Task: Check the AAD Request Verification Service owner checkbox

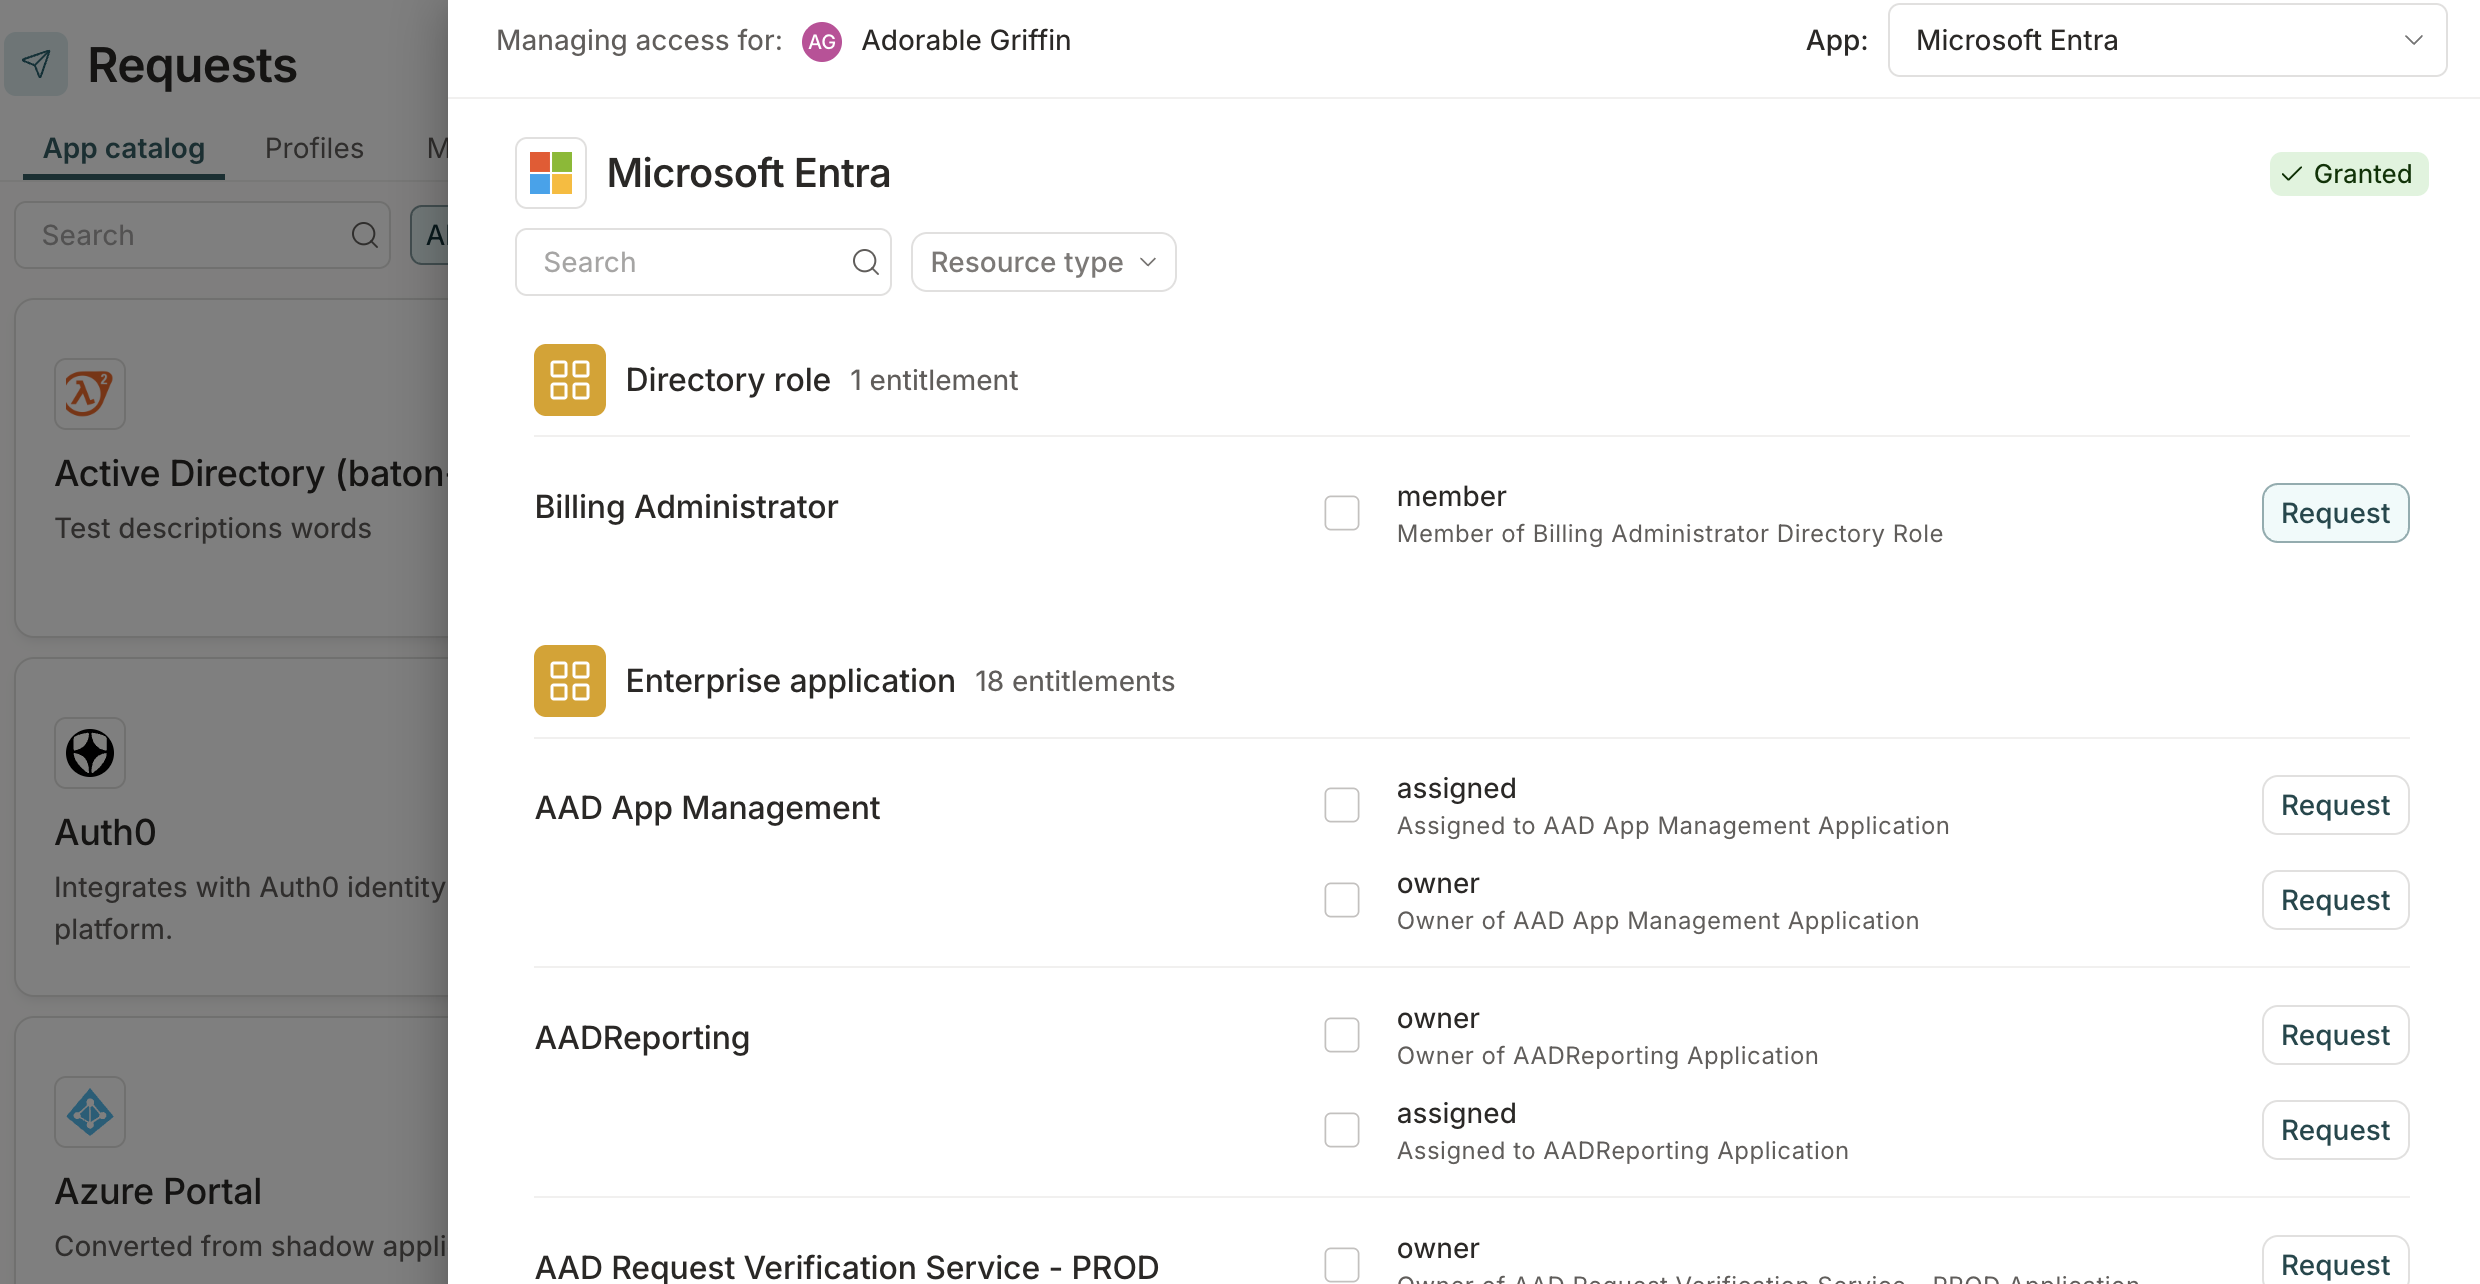Action: click(1342, 1264)
